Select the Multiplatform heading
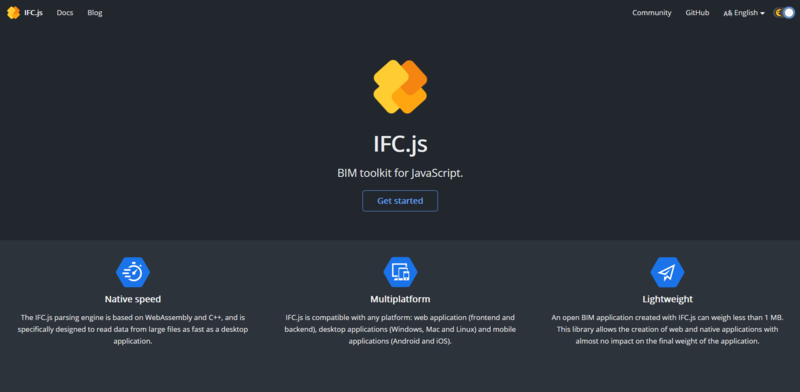Viewport: 800px width, 392px height. click(x=400, y=299)
